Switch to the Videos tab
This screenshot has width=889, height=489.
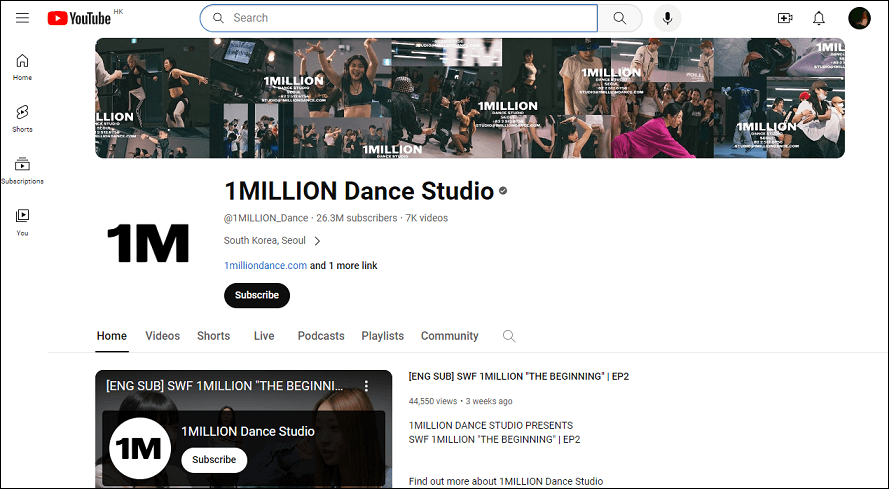(x=163, y=336)
